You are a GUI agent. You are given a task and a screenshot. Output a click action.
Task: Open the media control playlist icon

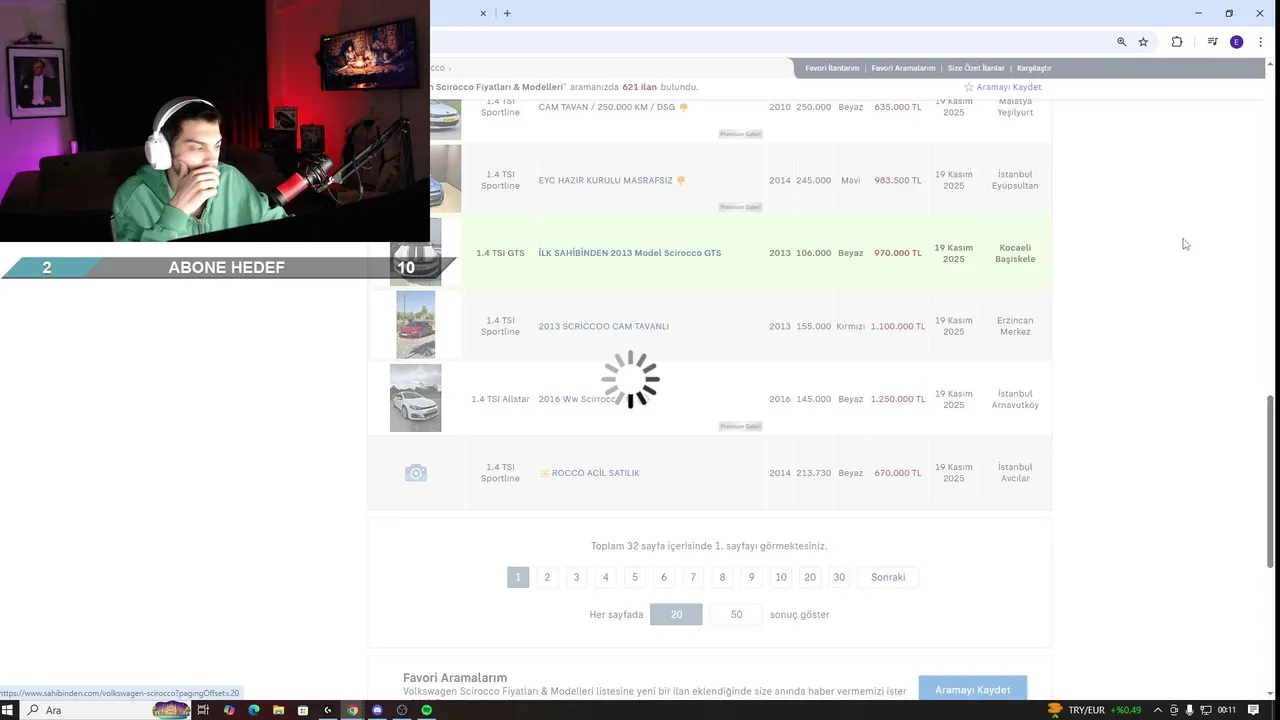(1212, 42)
